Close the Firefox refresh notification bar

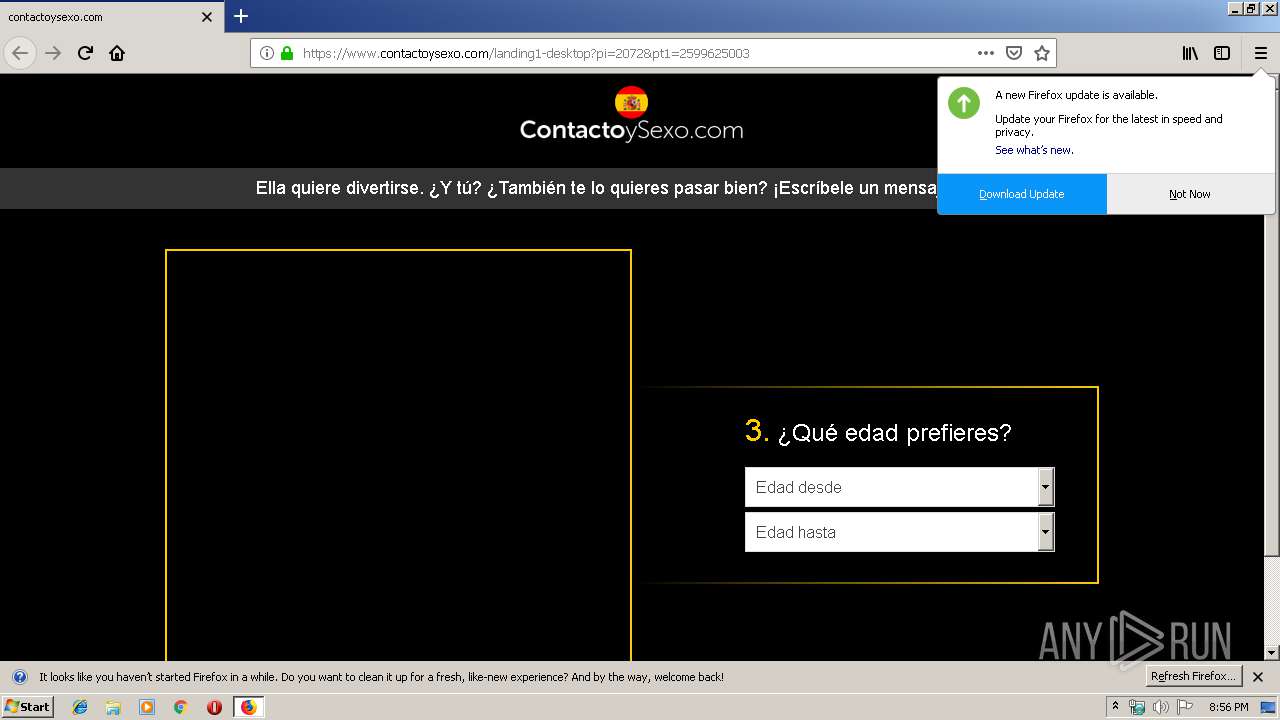tap(1258, 677)
